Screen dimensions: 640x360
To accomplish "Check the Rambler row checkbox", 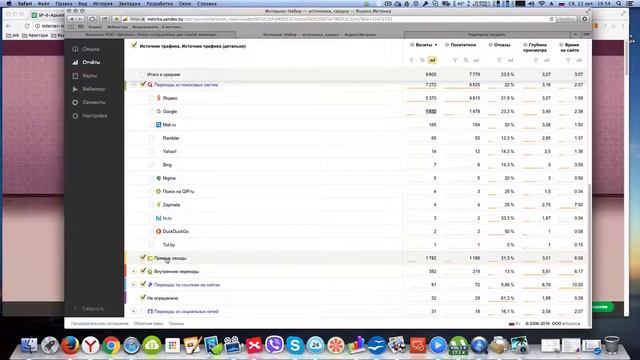I will pos(151,138).
